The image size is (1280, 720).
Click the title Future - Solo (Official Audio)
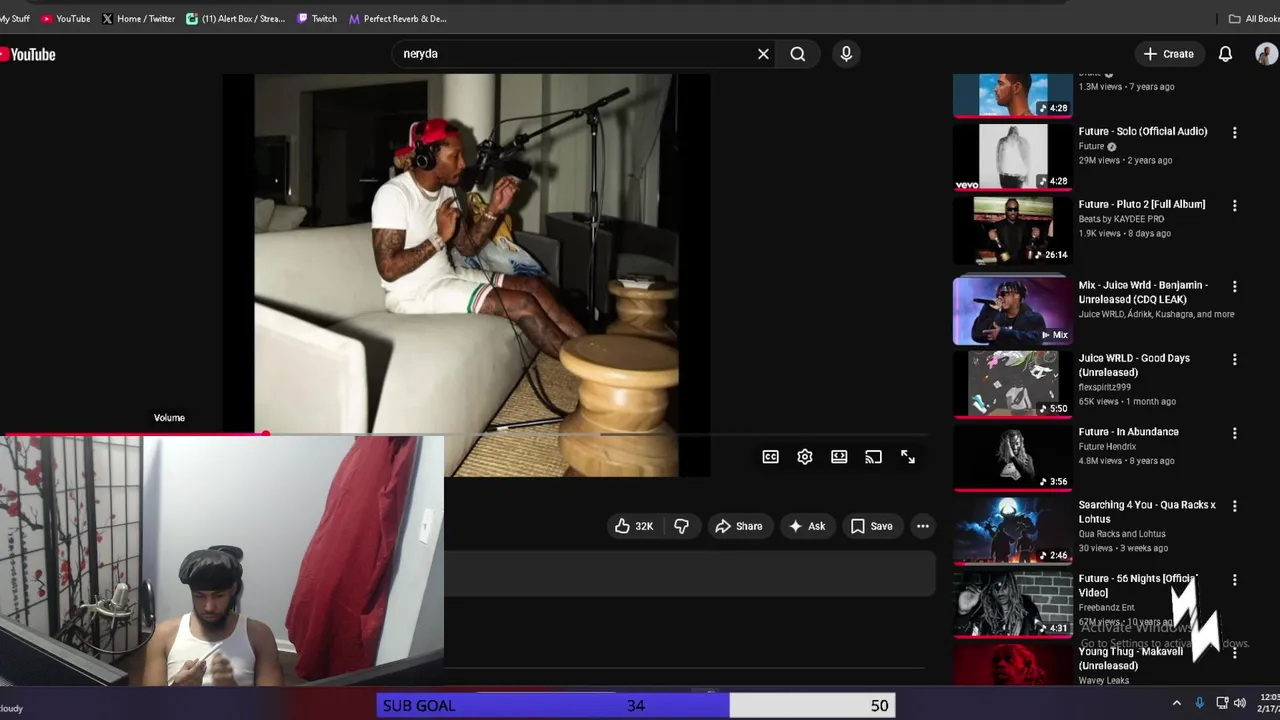[x=1142, y=131]
